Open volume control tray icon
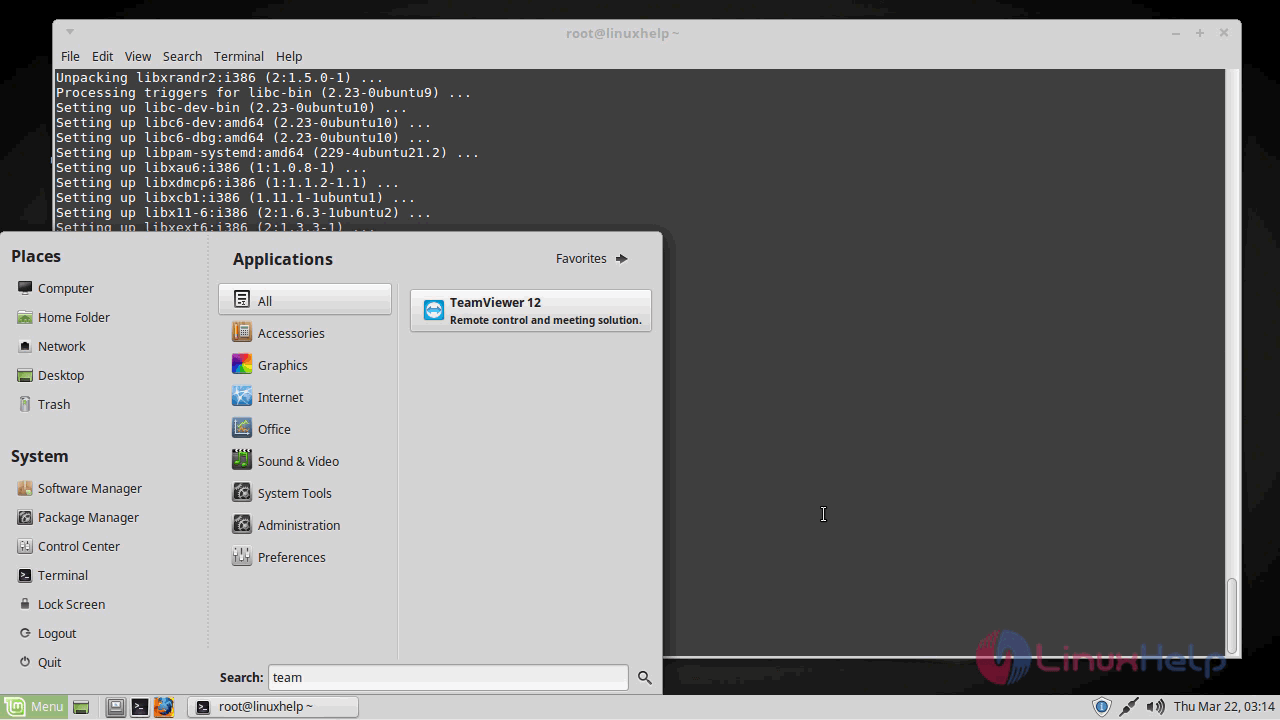Screen dimensions: 1280x720 coord(1155,707)
